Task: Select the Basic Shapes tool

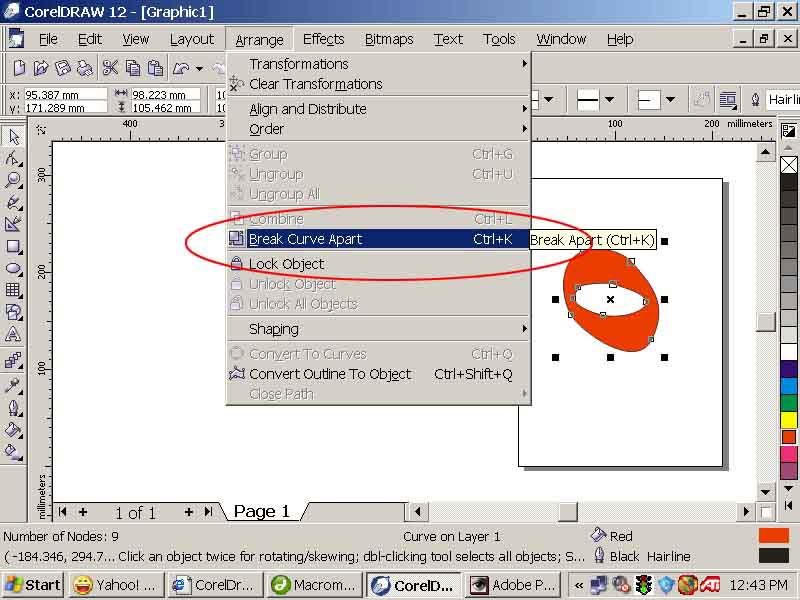Action: [x=13, y=312]
